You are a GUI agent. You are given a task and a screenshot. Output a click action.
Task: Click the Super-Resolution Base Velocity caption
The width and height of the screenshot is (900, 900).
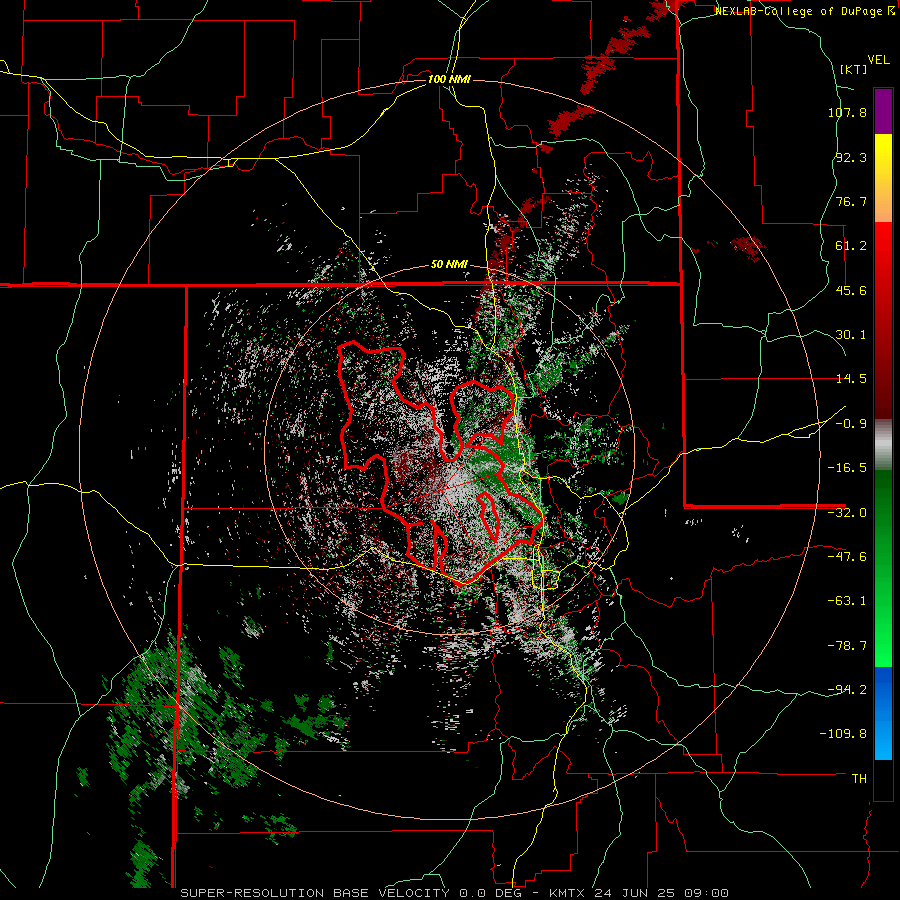coord(455,893)
